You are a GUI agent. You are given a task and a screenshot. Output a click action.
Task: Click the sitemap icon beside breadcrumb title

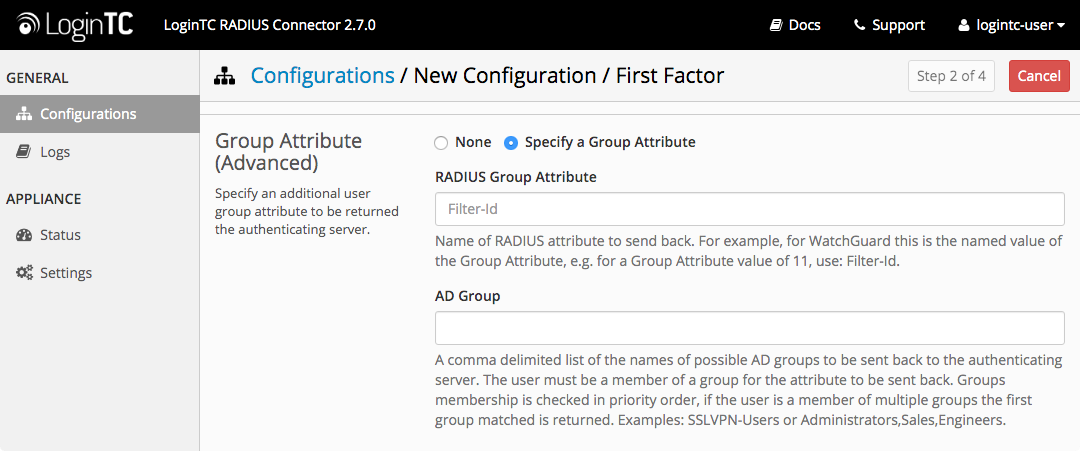tap(225, 76)
